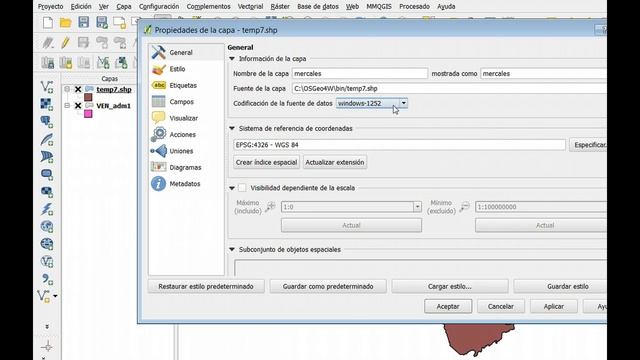Open the Metadatos section
640x360 pixels.
(x=186, y=184)
